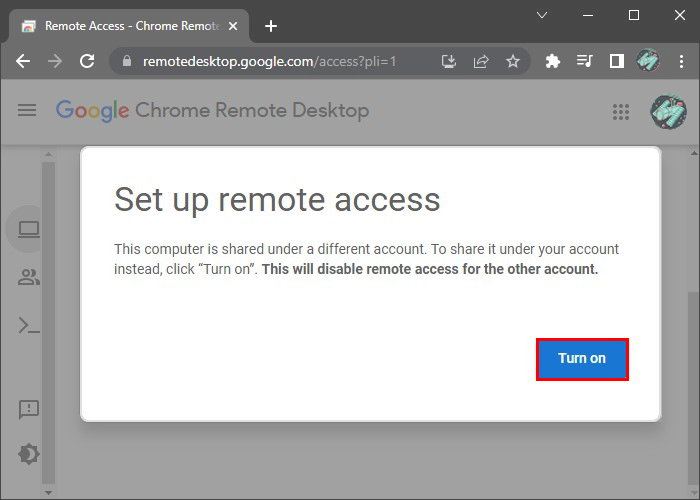Viewport: 700px width, 500px height.
Task: Click the address bar URL field
Action: [x=280, y=61]
